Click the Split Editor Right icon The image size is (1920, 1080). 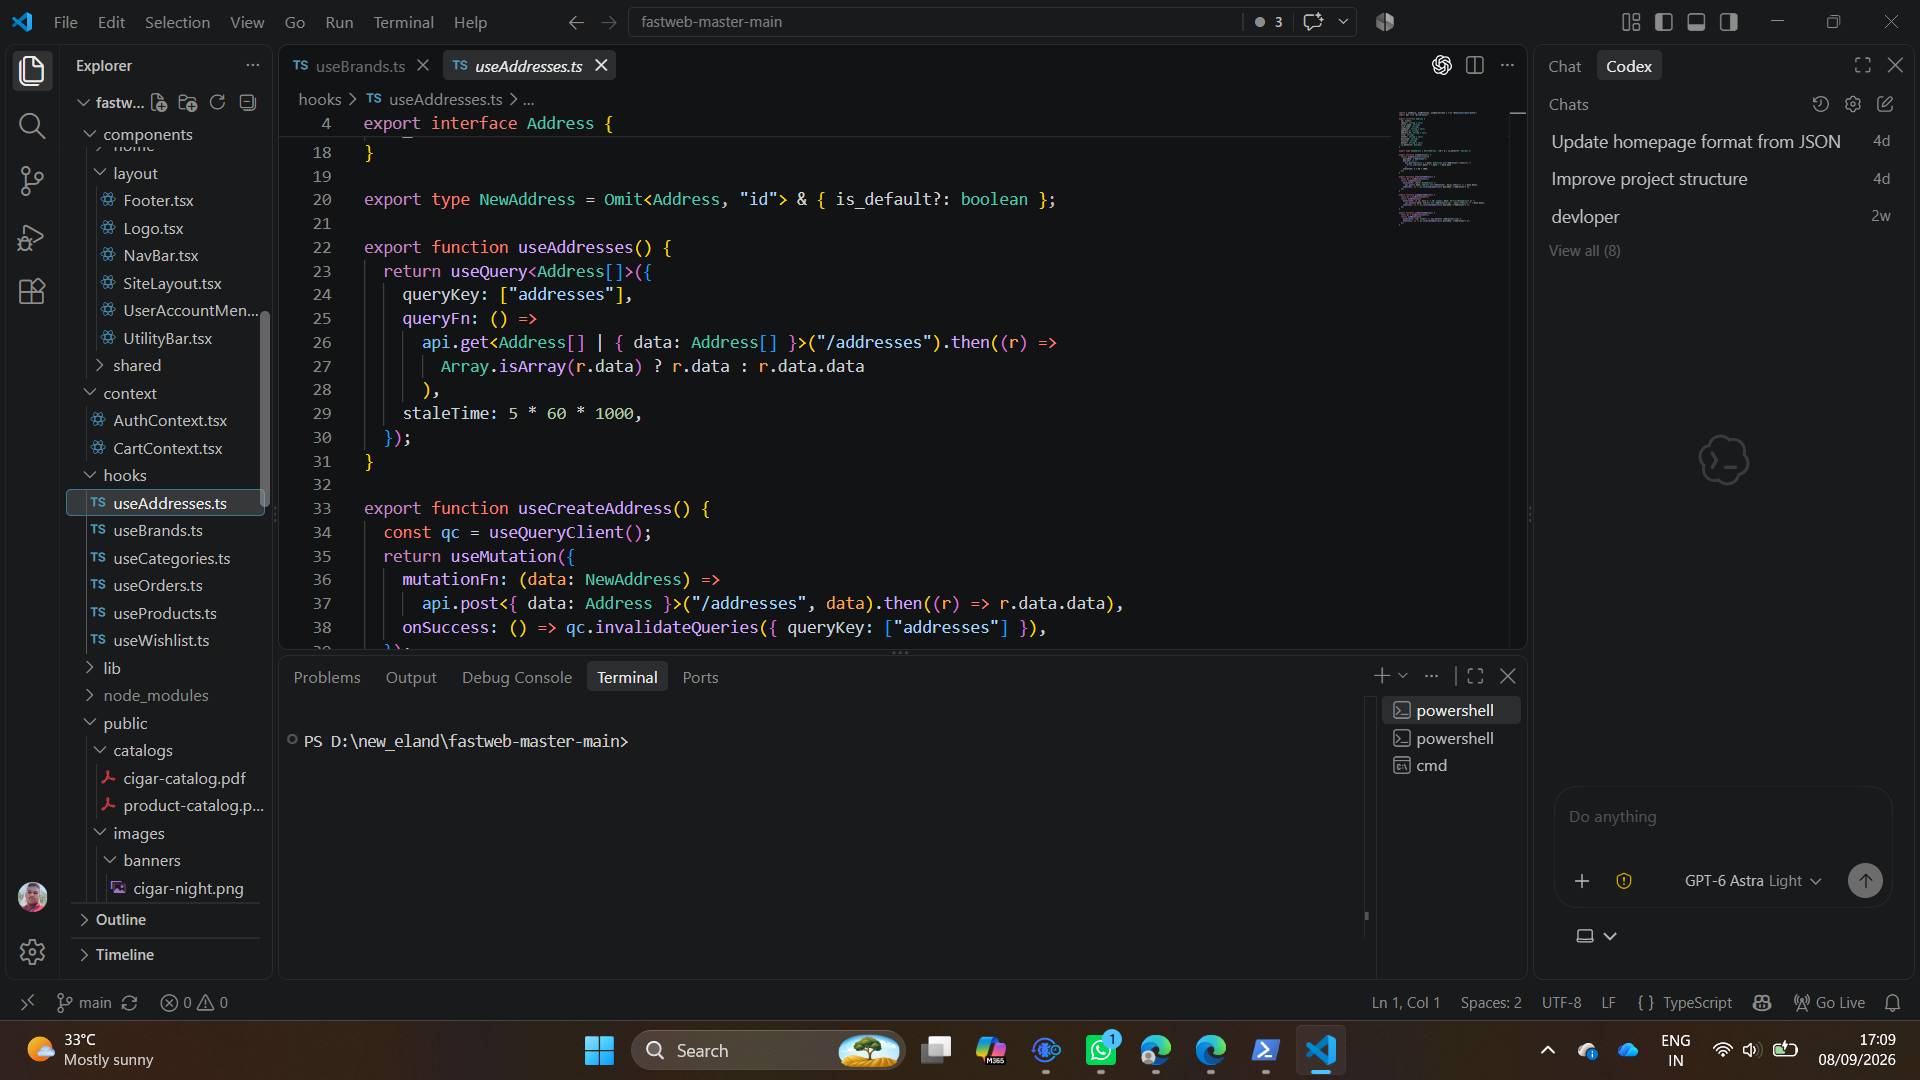click(x=1474, y=65)
